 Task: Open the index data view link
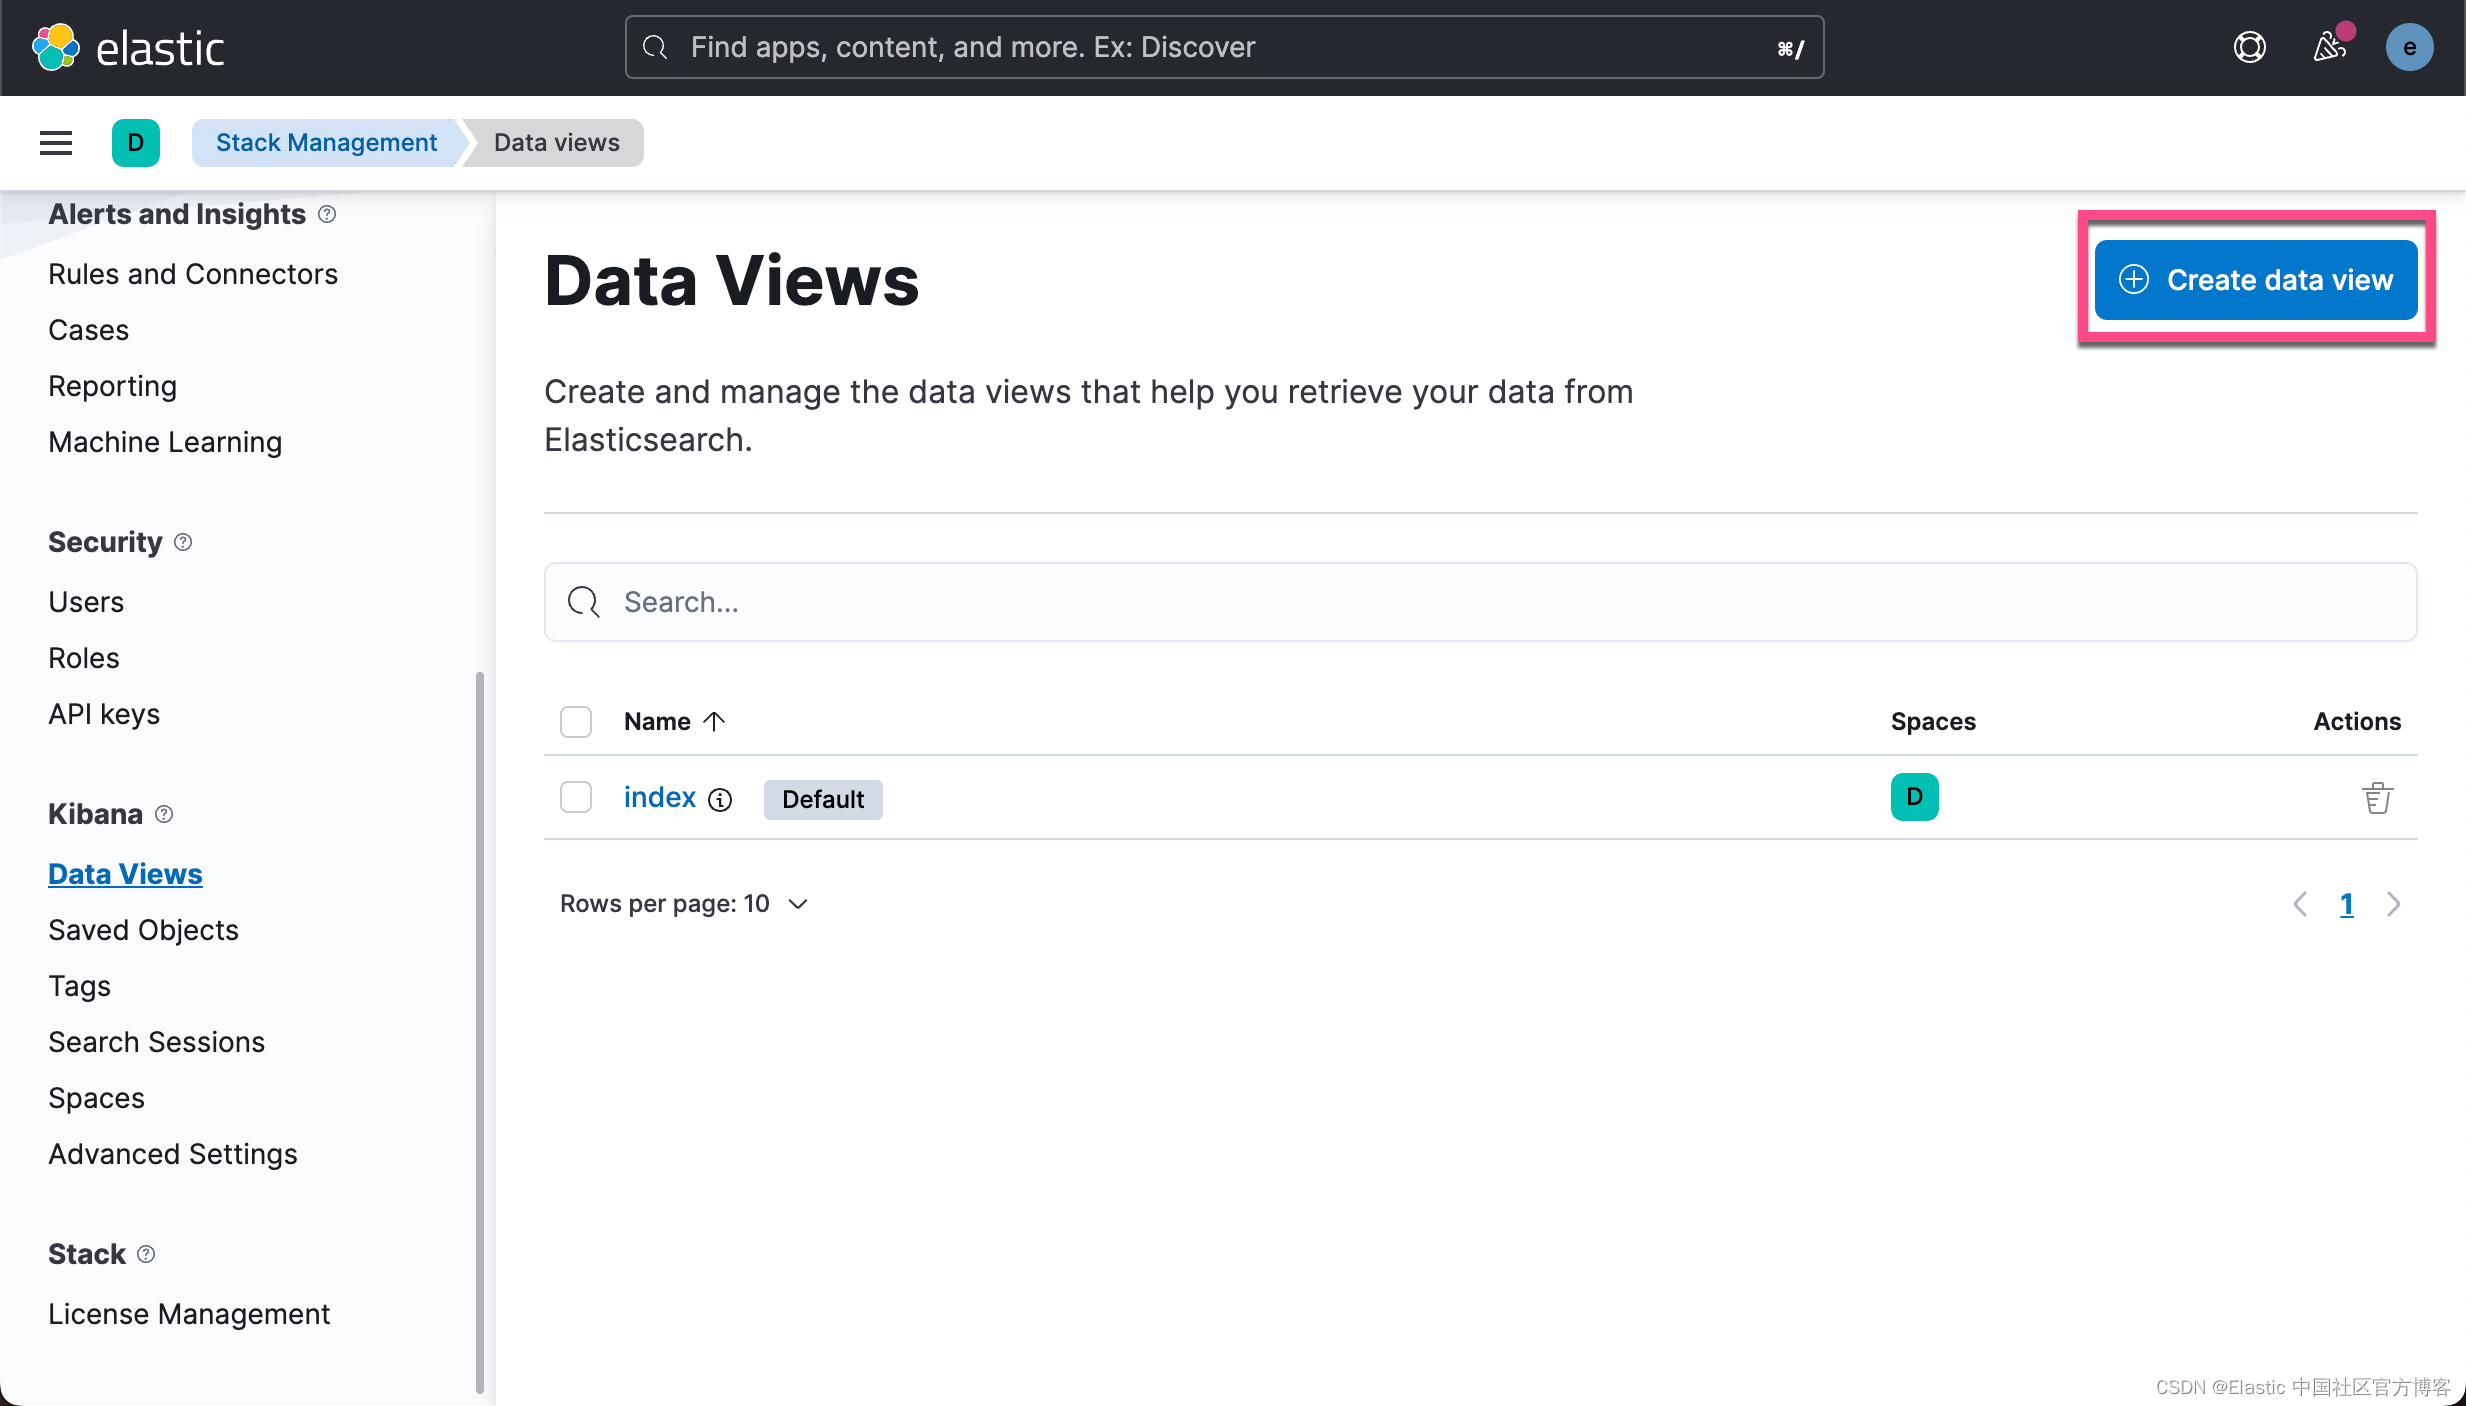pyautogui.click(x=659, y=797)
